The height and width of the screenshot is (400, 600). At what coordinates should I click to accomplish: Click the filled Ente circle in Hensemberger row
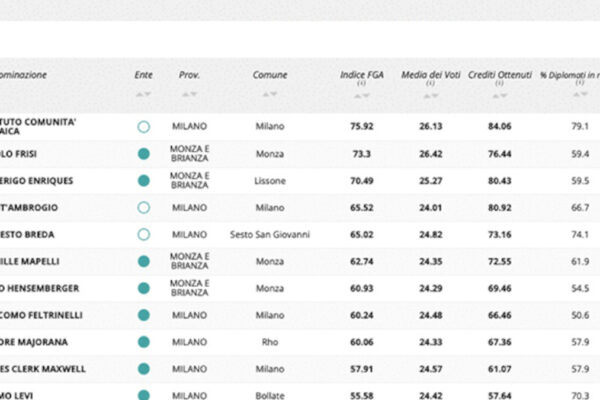point(144,288)
